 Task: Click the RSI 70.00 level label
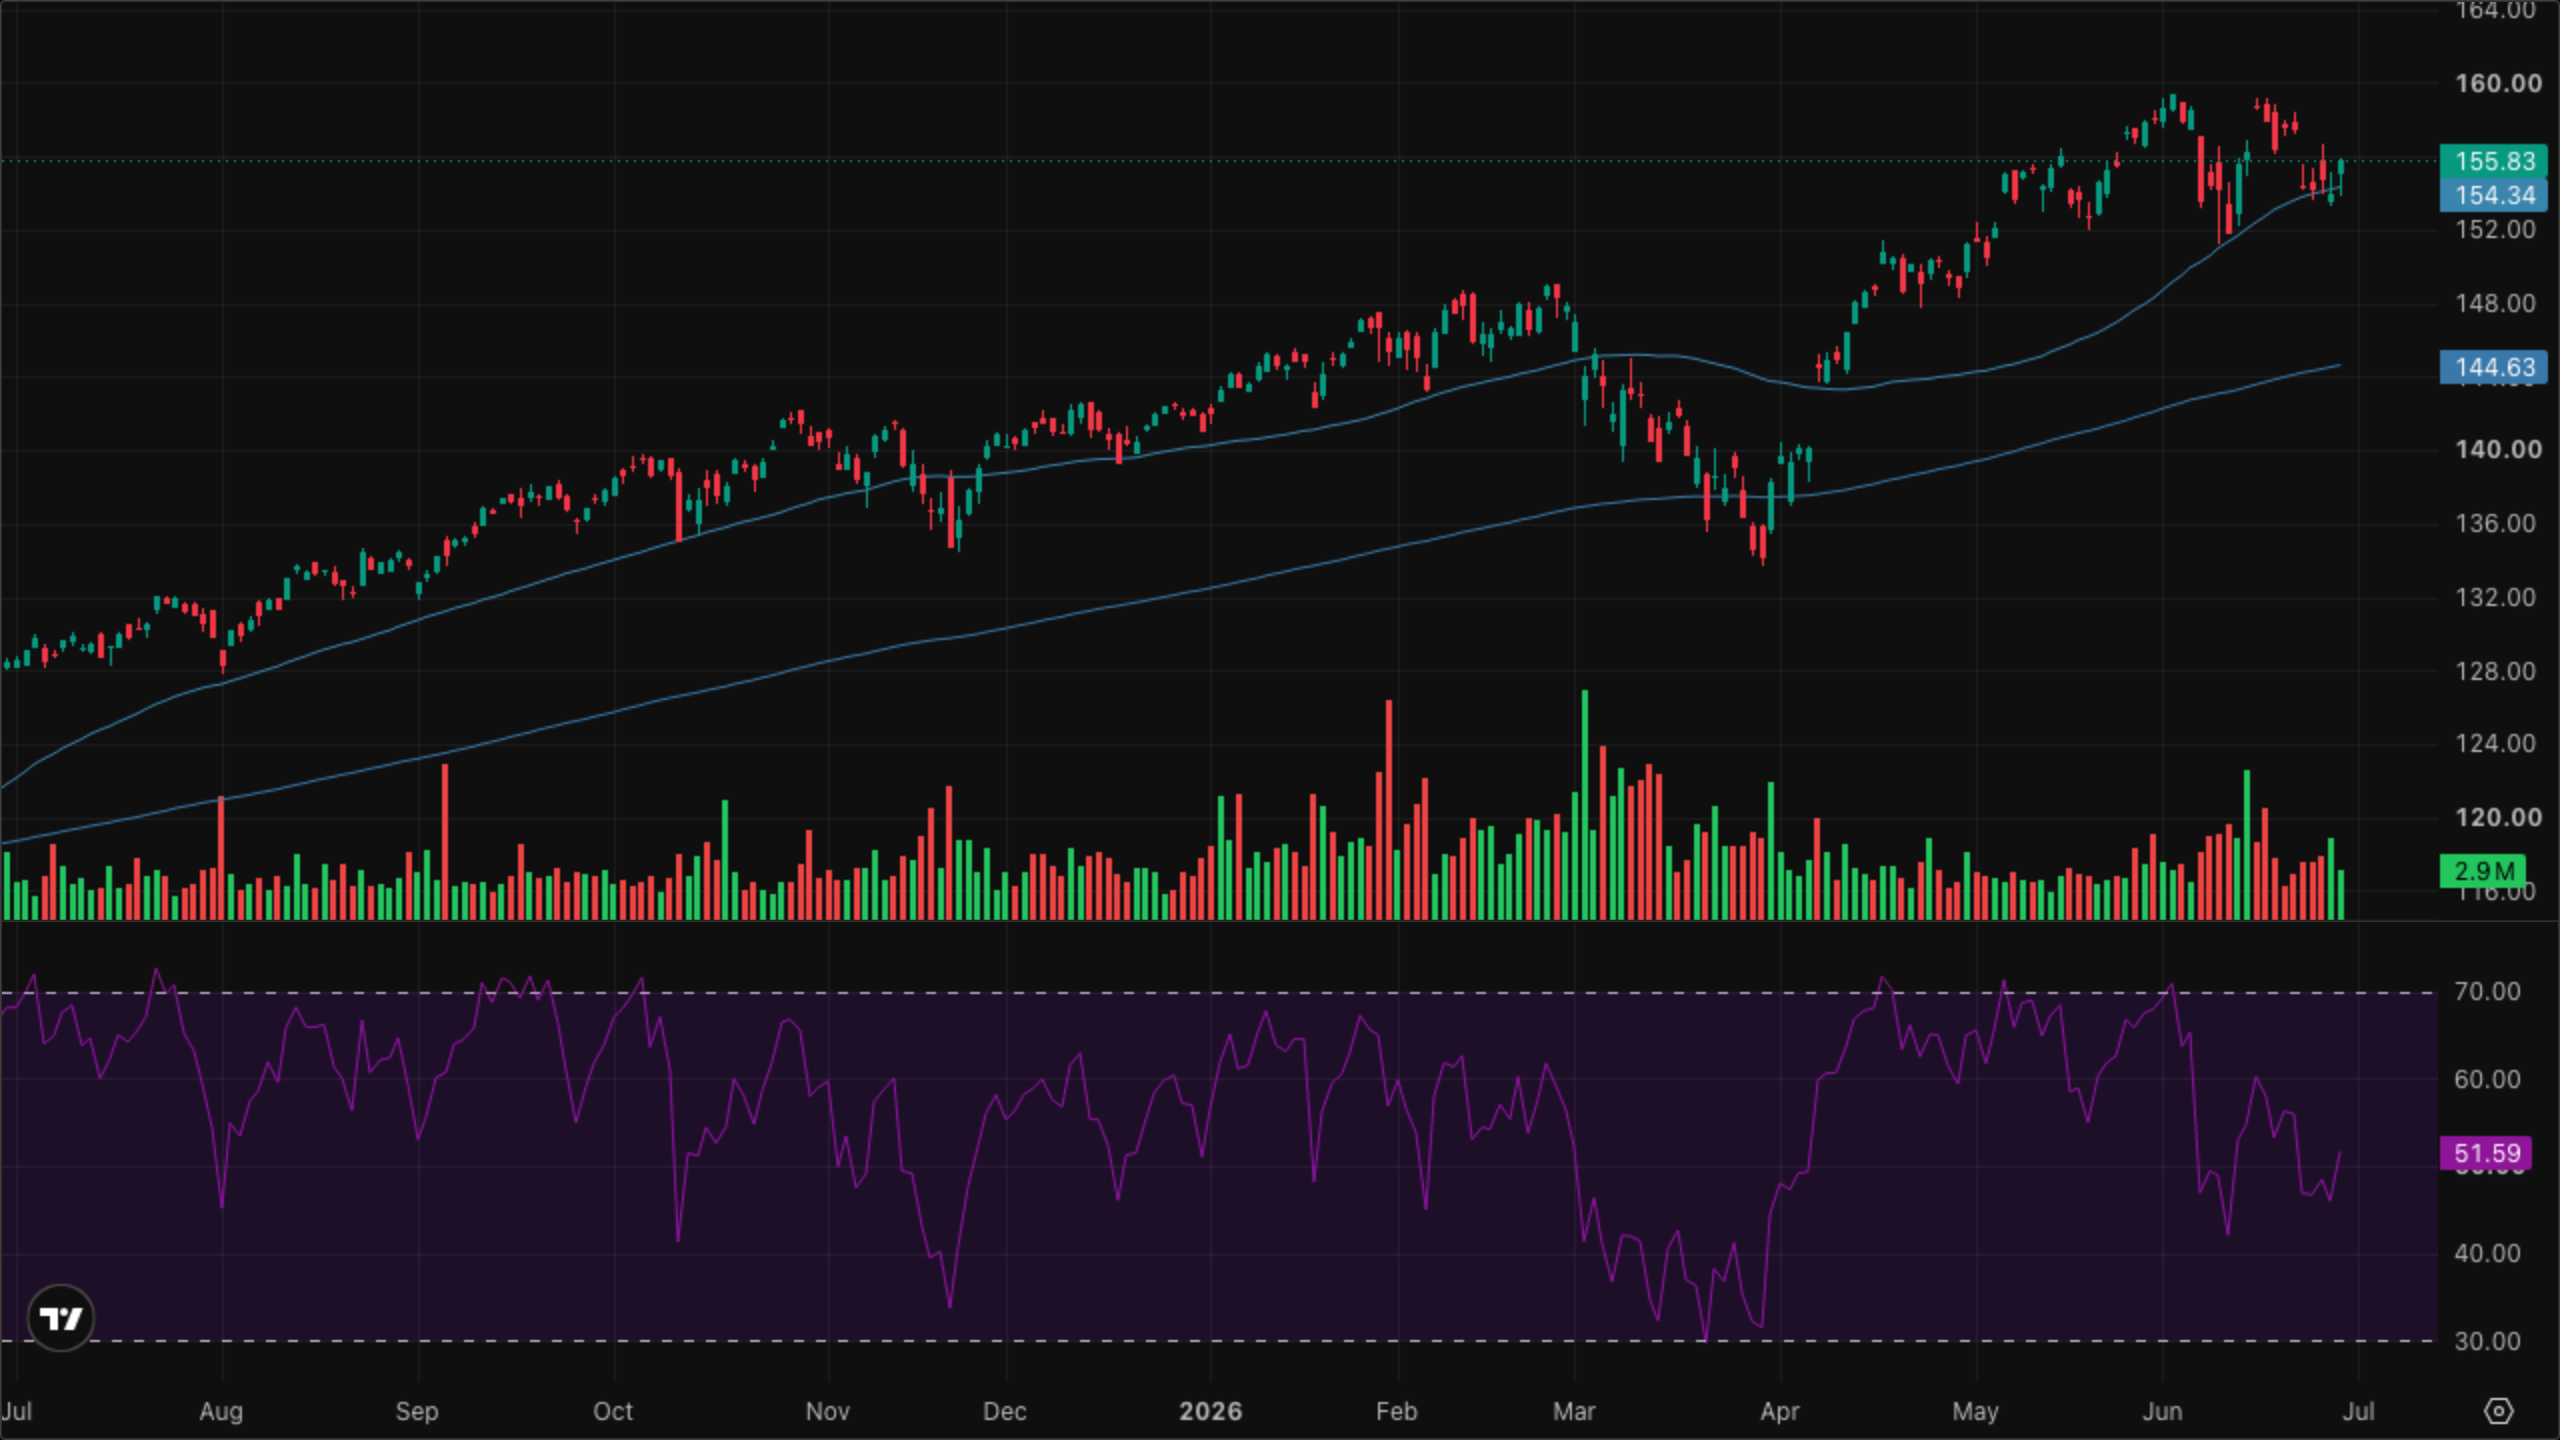2487,991
